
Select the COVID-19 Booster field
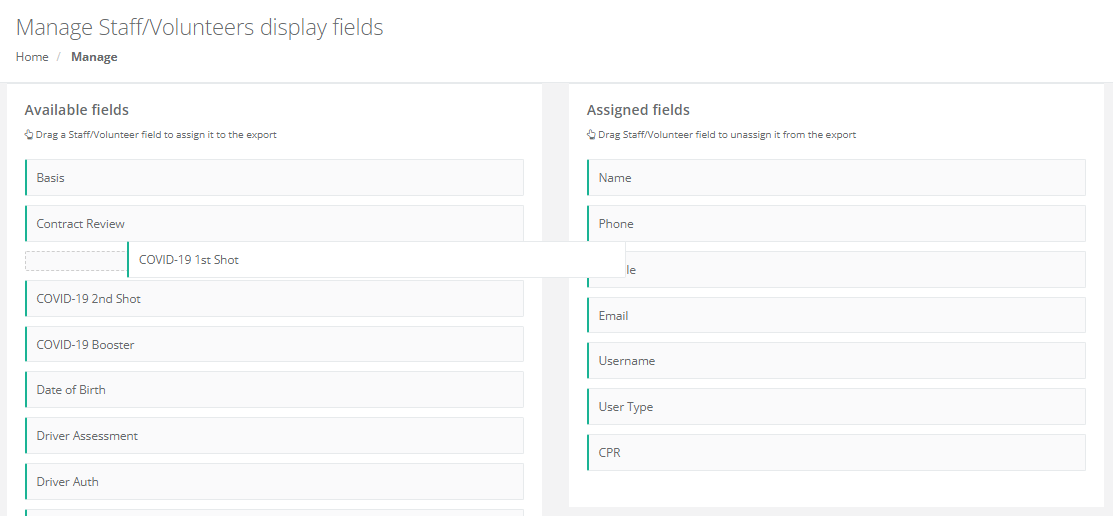pyautogui.click(x=274, y=344)
